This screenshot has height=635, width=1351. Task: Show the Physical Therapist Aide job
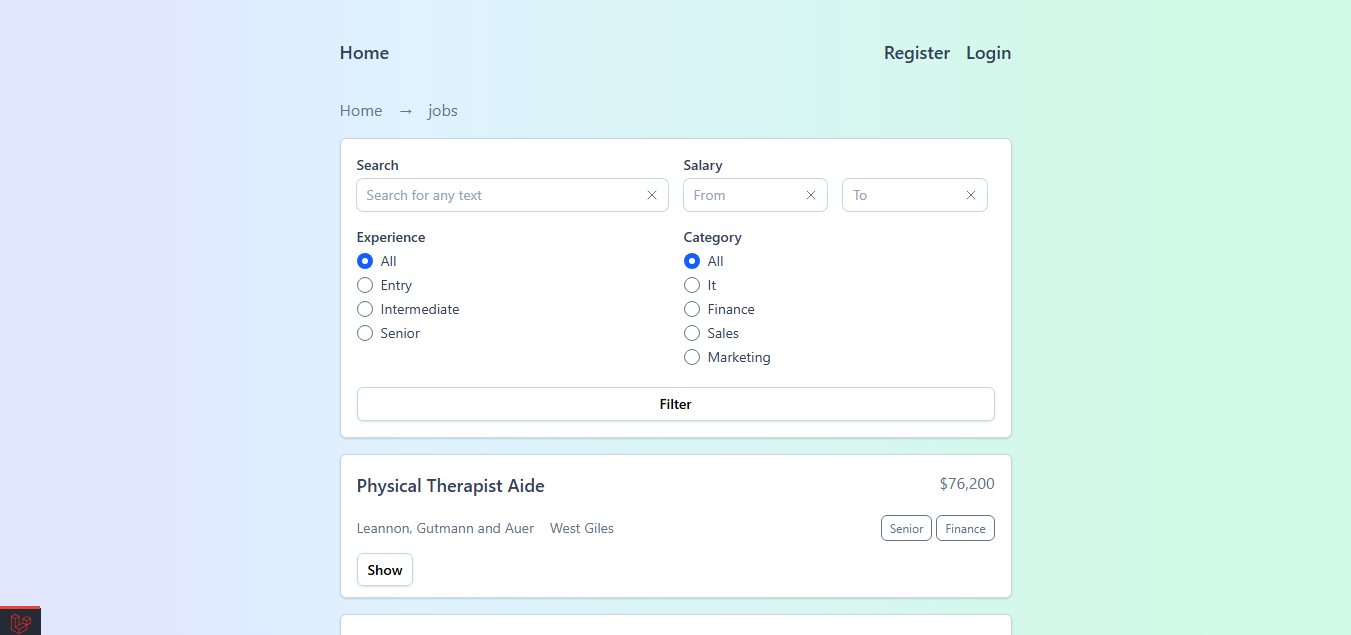tap(384, 569)
